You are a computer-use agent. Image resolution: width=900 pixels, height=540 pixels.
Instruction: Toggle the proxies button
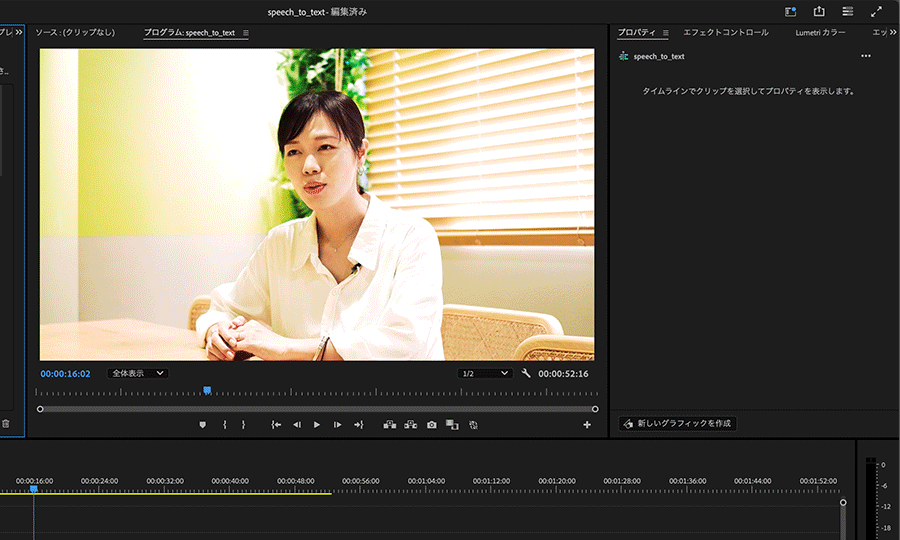(473, 425)
